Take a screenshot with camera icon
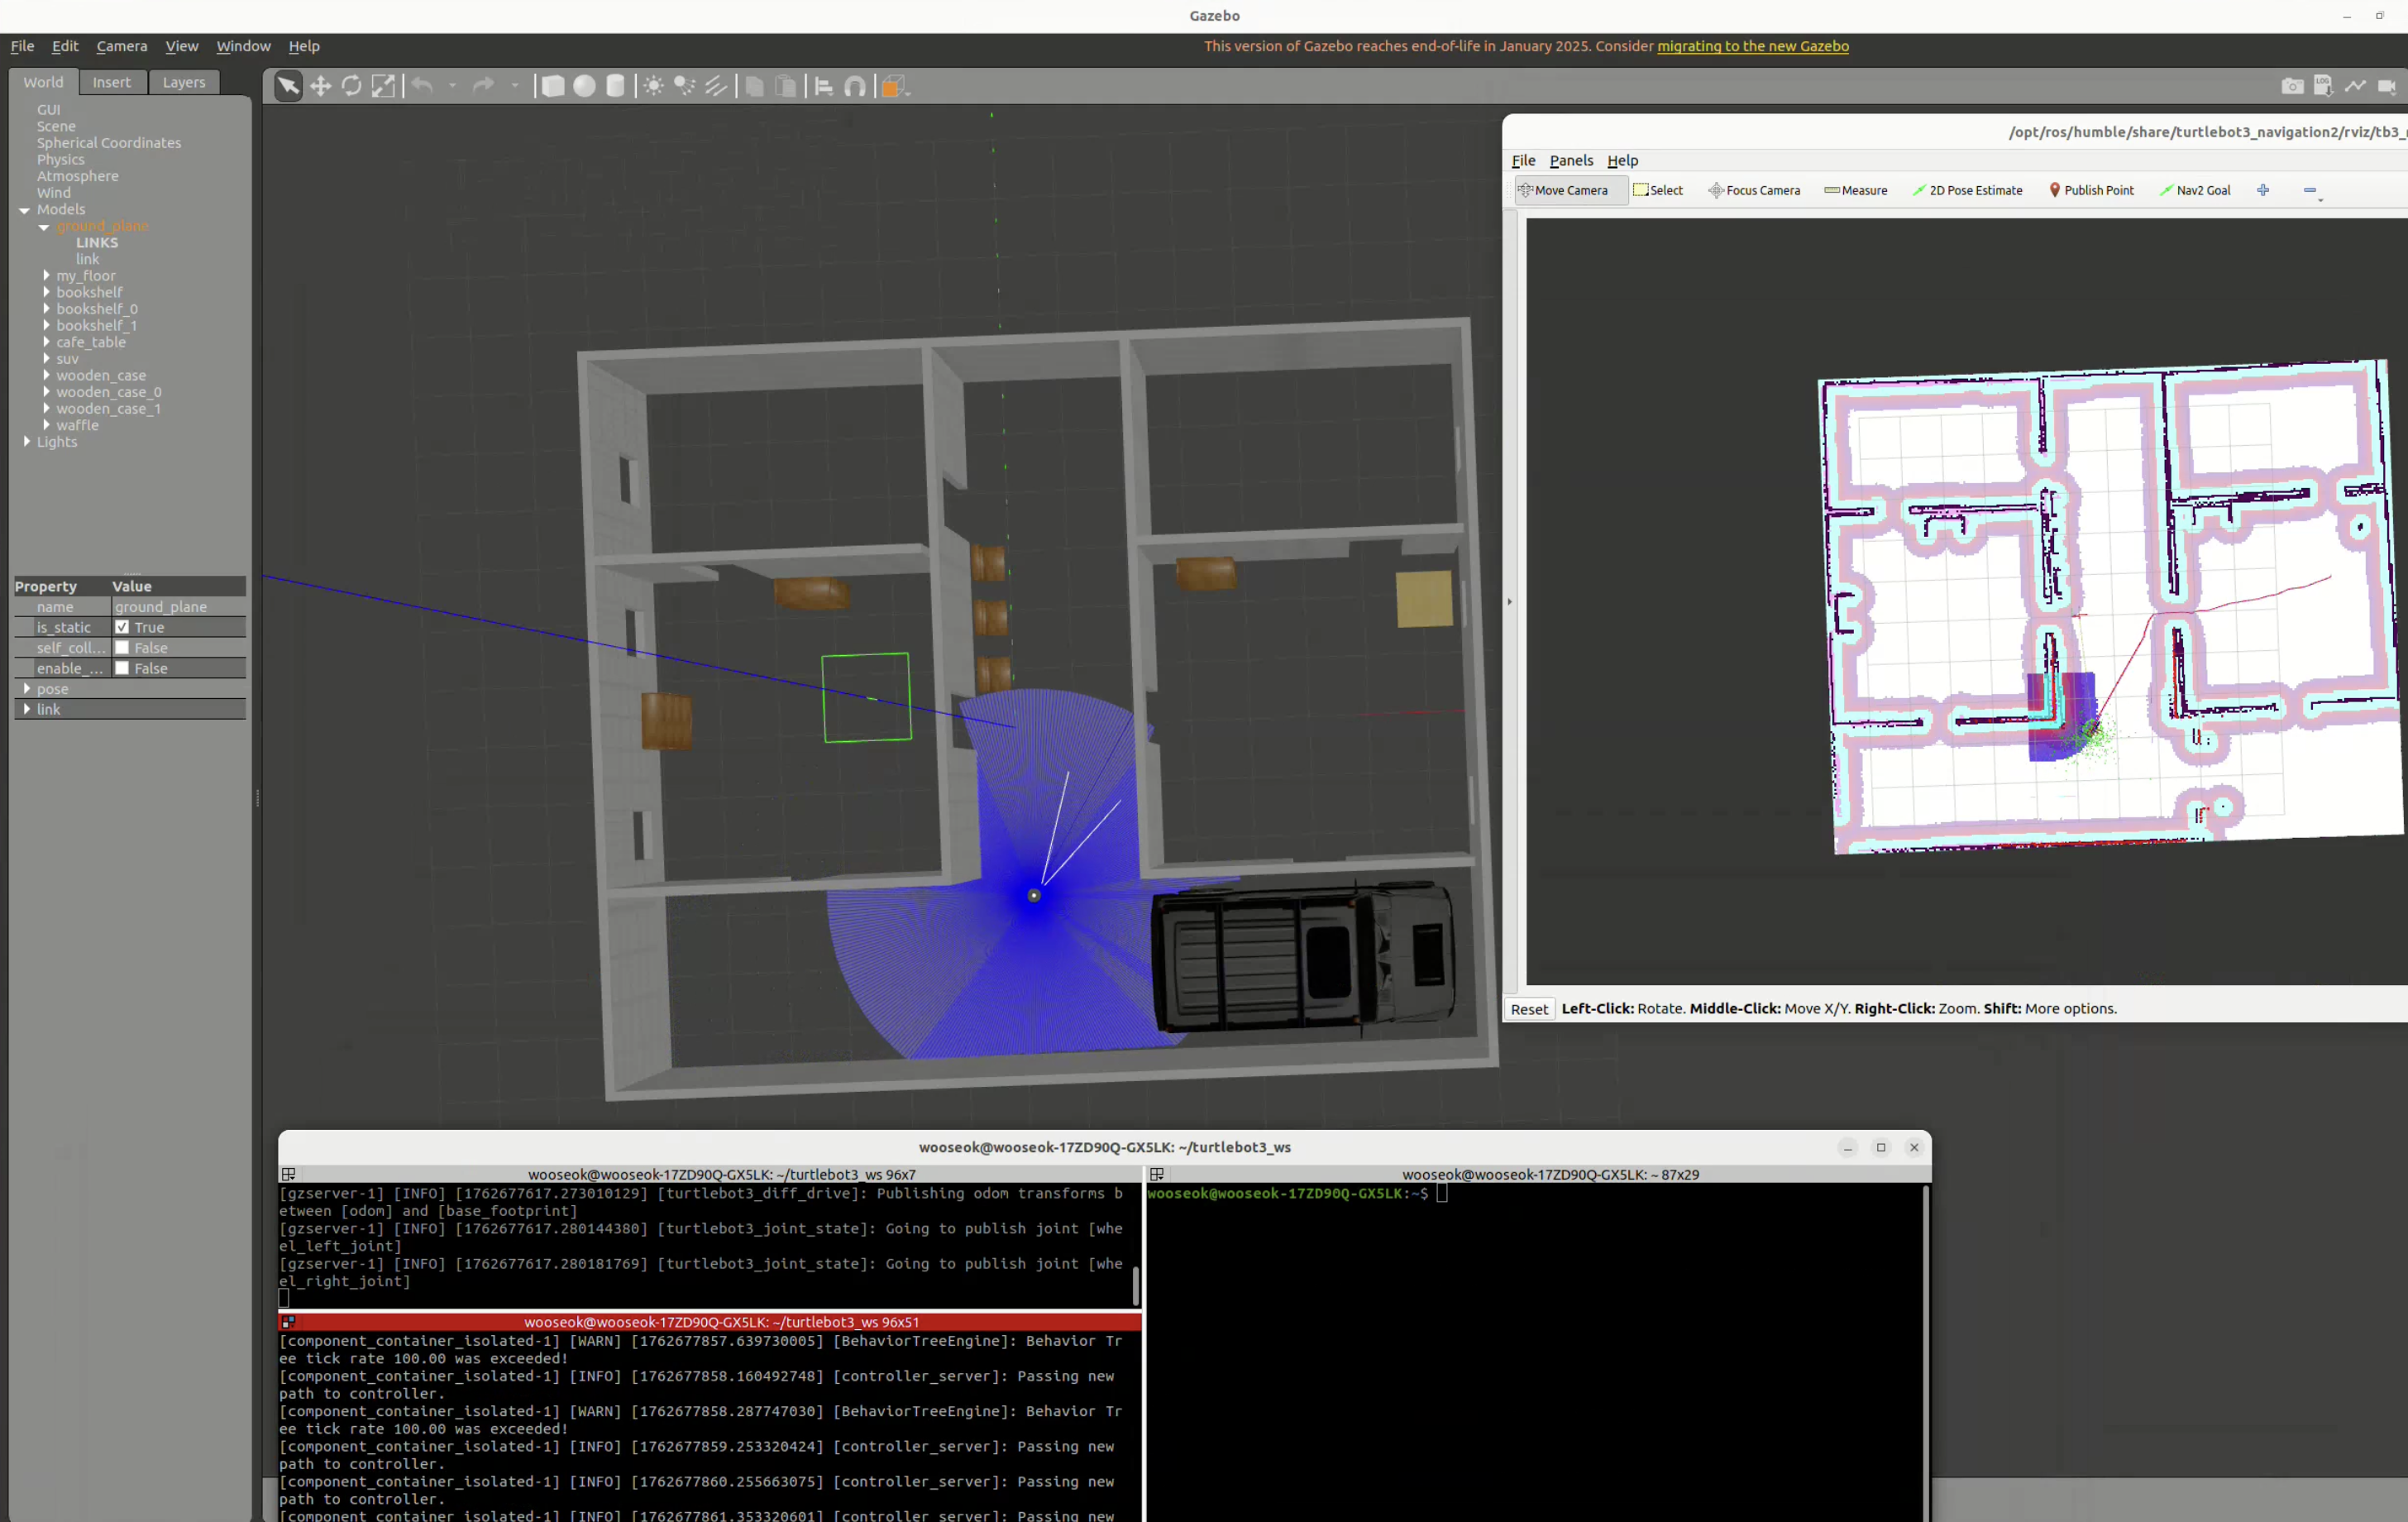The height and width of the screenshot is (1522, 2408). point(2292,86)
